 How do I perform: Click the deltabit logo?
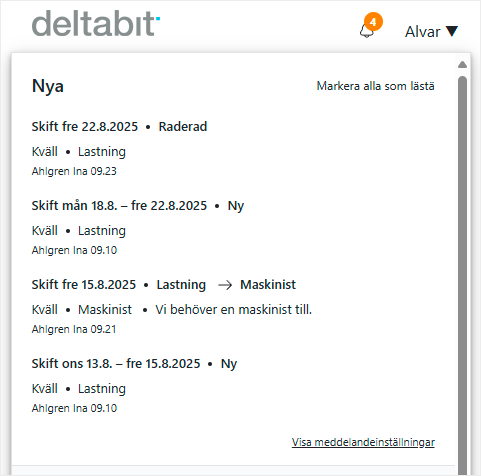pos(96,23)
